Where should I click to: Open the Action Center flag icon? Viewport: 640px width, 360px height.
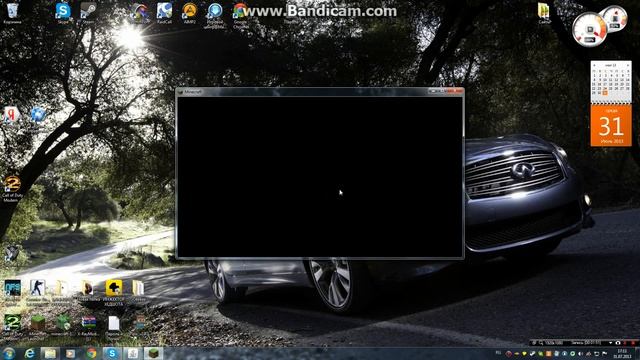604,353
